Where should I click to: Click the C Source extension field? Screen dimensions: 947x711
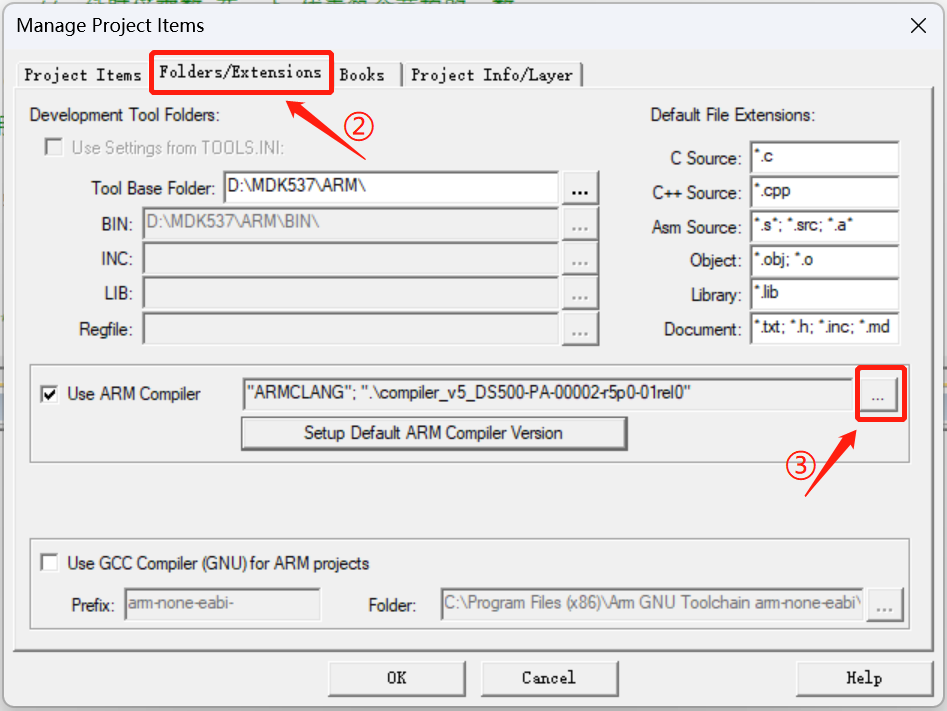coord(824,157)
